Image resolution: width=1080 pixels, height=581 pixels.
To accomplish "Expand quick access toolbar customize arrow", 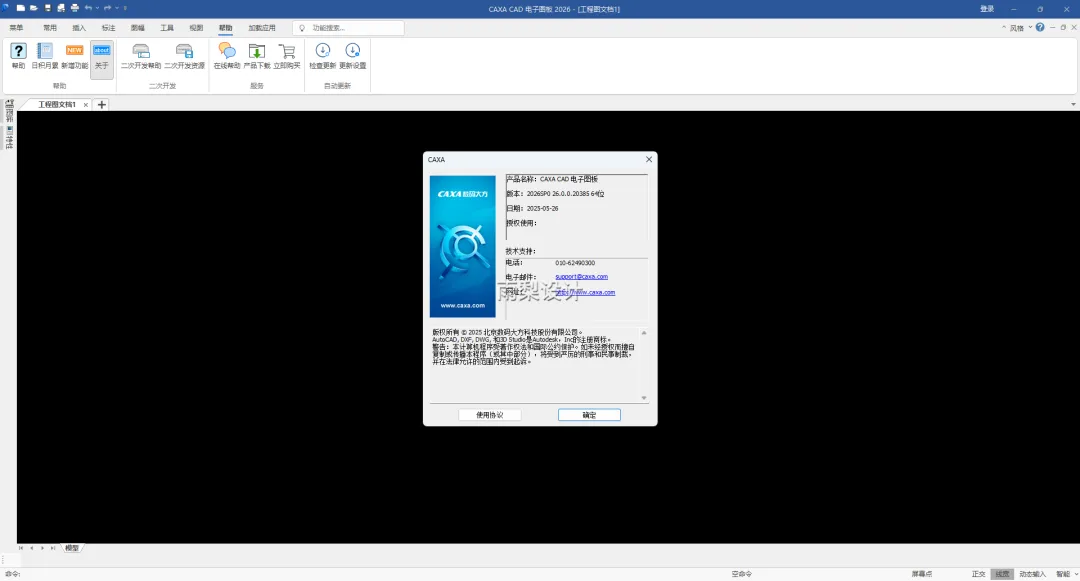I will [x=125, y=8].
